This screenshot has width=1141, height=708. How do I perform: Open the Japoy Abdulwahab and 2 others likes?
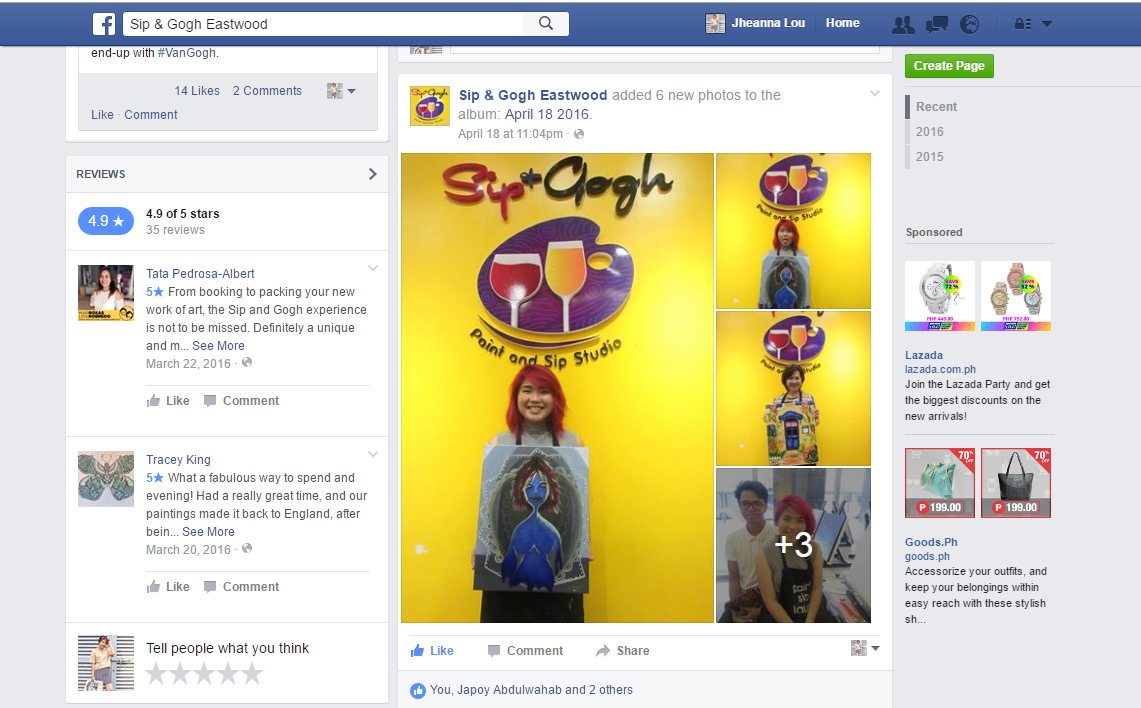(x=531, y=690)
